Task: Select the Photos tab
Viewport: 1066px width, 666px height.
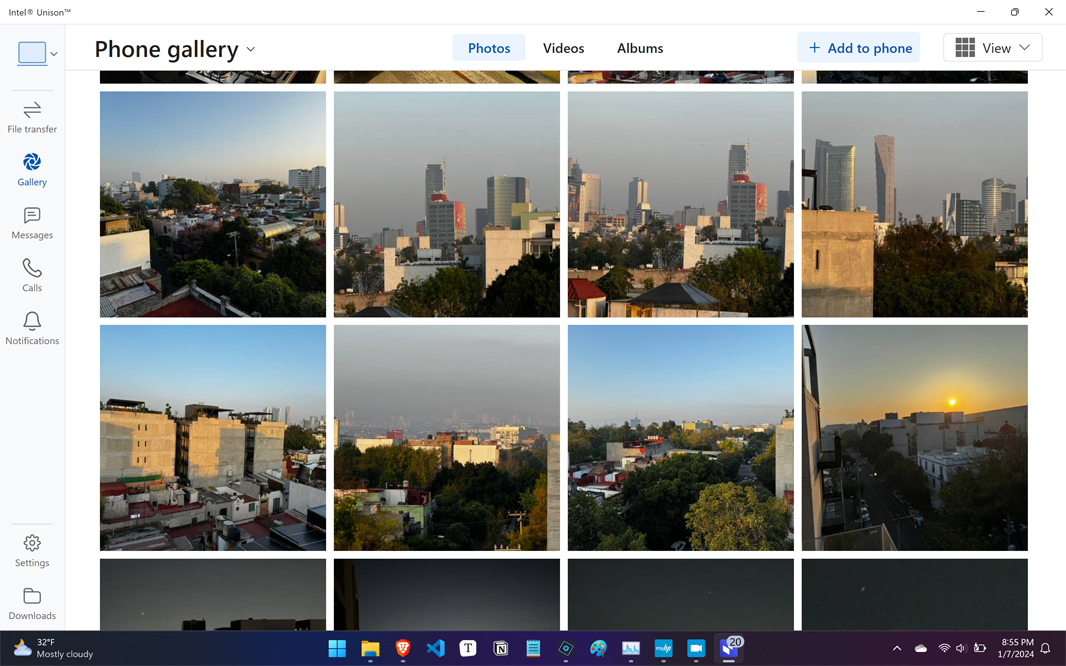Action: (x=489, y=48)
